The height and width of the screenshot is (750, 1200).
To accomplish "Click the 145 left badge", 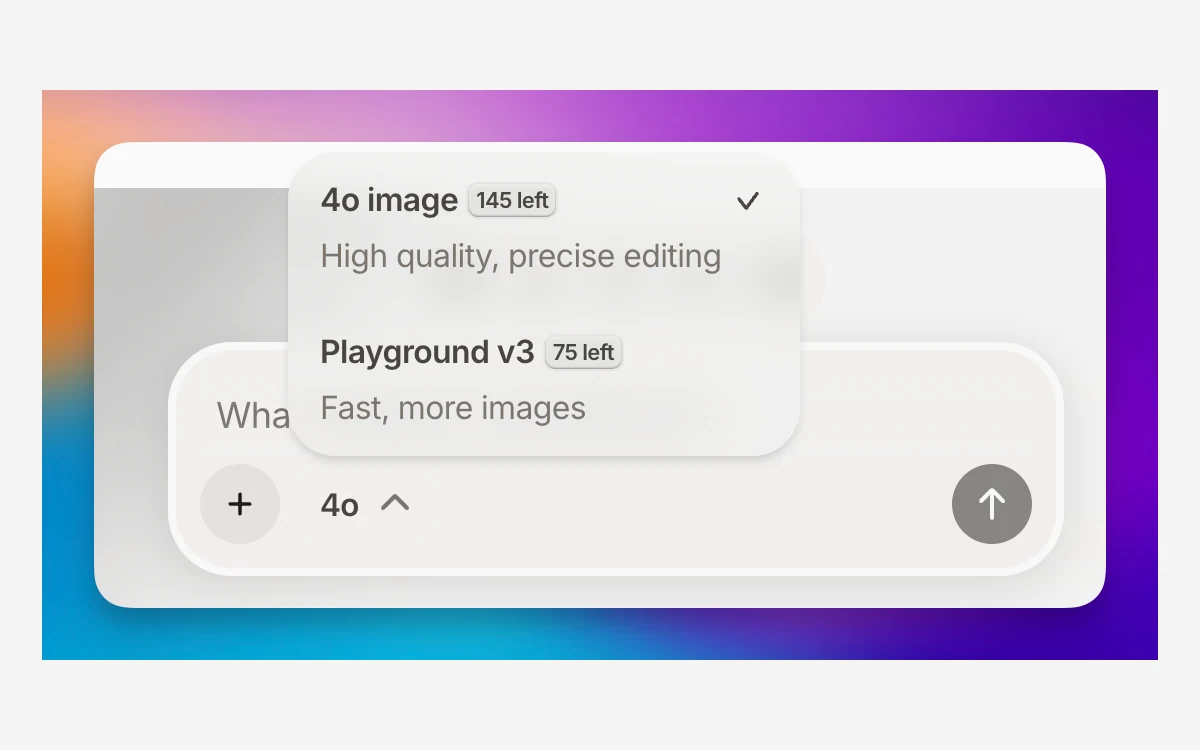I will [x=512, y=200].
